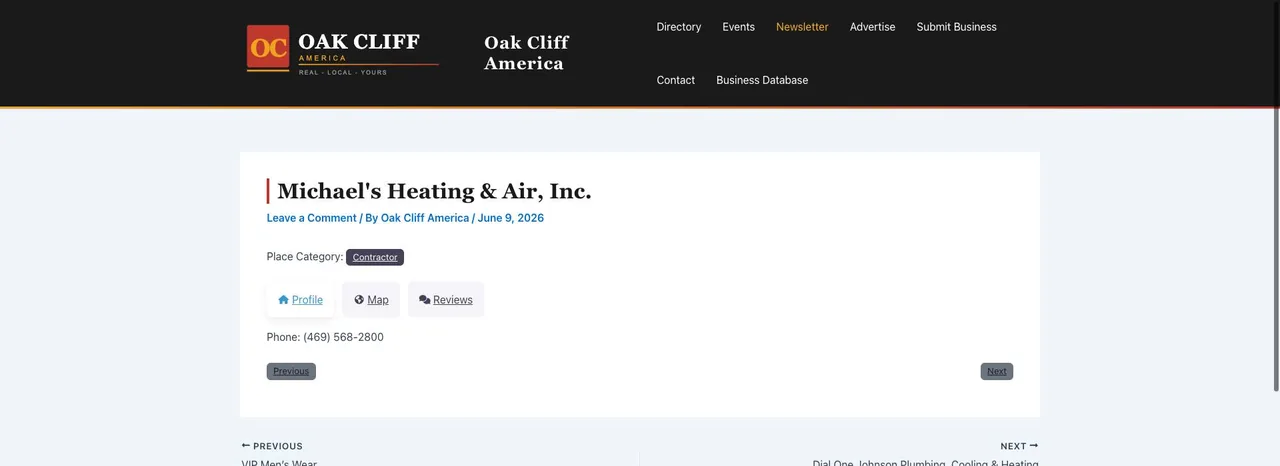Open the previous post VIP Men's Wear
This screenshot has height=466, width=1280.
tap(279, 462)
